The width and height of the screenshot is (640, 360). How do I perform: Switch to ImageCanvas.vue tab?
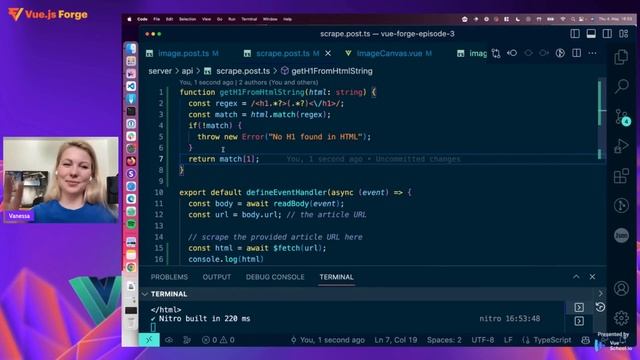click(388, 53)
